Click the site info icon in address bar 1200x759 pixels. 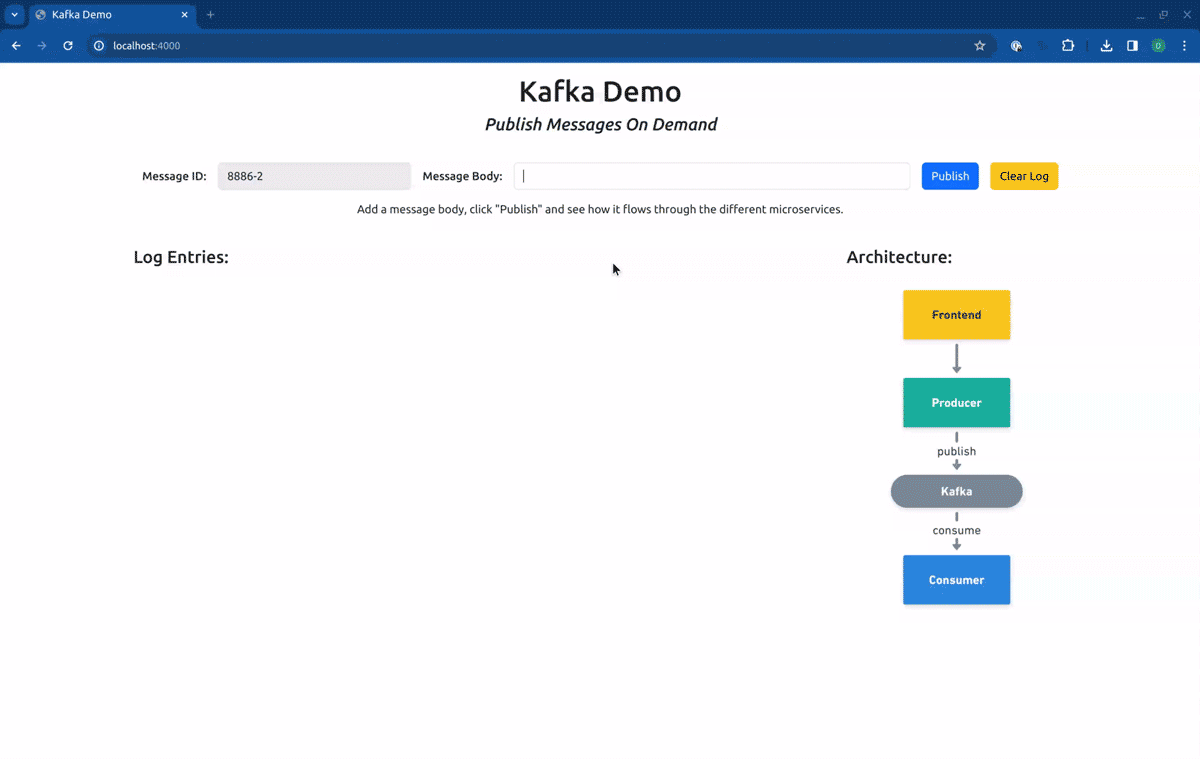[99, 46]
